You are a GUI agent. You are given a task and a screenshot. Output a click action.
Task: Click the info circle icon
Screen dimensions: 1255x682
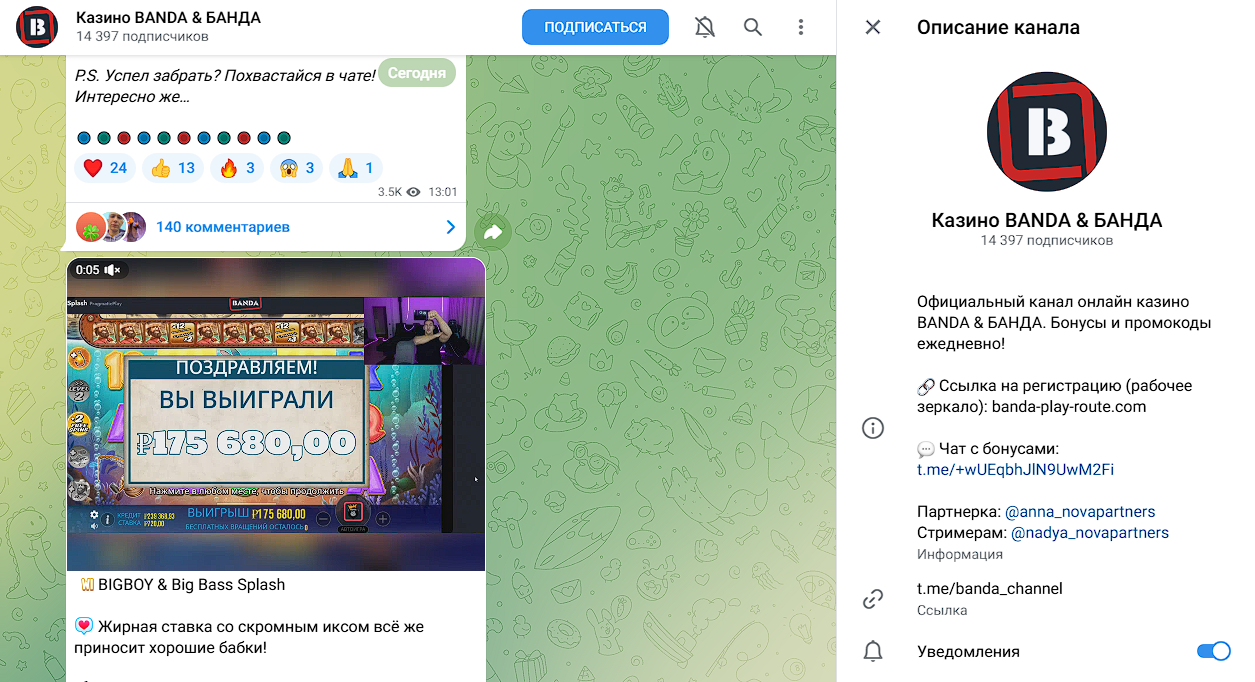point(873,429)
